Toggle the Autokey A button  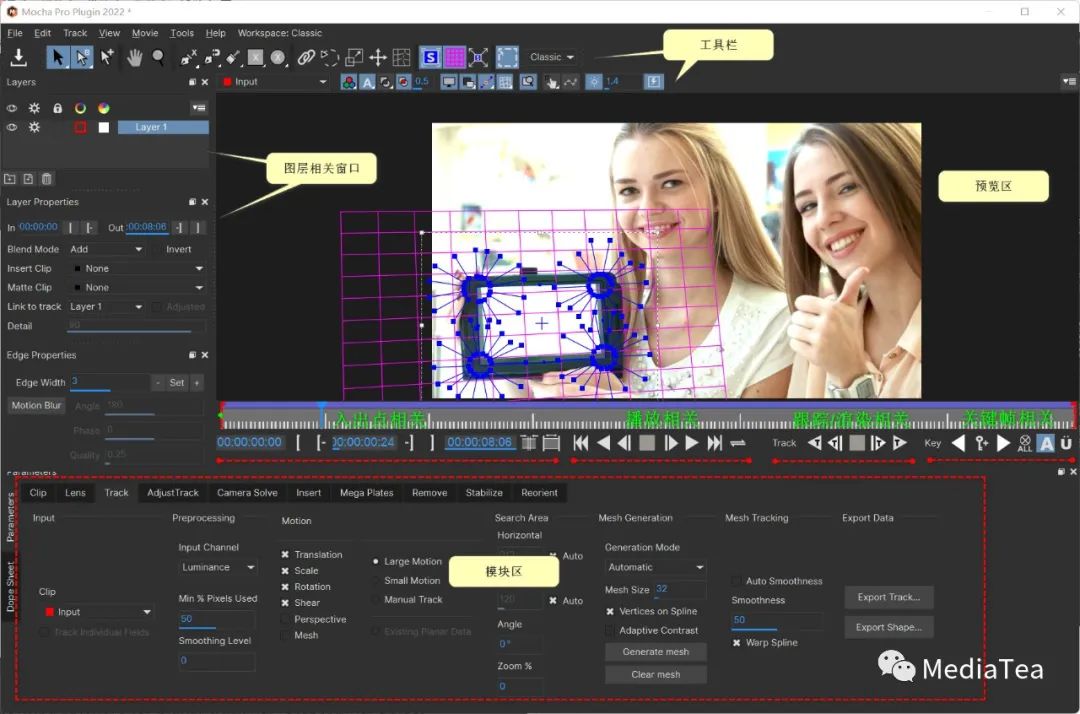tap(1046, 443)
